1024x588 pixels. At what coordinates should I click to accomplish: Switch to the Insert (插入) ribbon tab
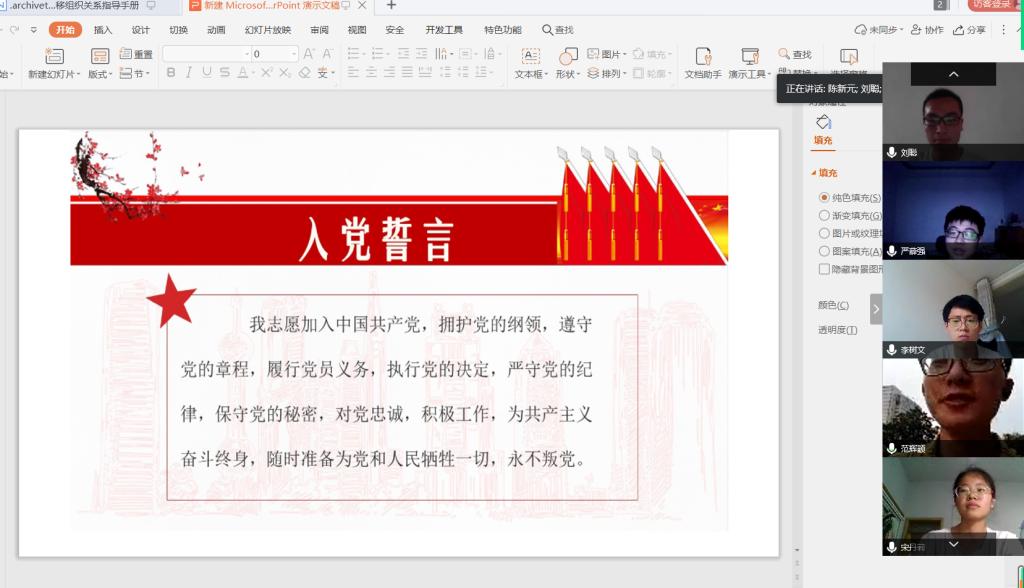tap(103, 30)
